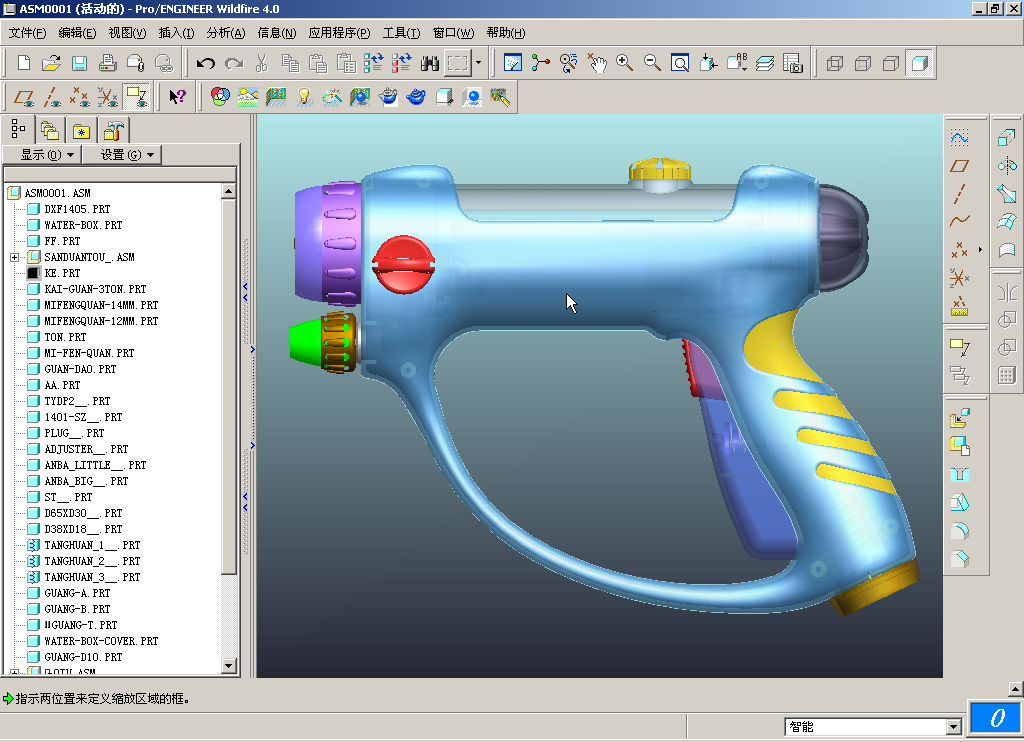Toggle datum axes display
Image resolution: width=1024 pixels, height=742 pixels.
[52, 97]
